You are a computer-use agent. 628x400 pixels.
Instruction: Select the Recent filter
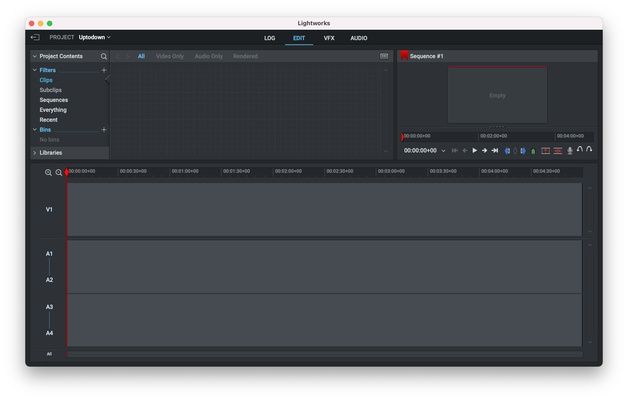tap(48, 120)
